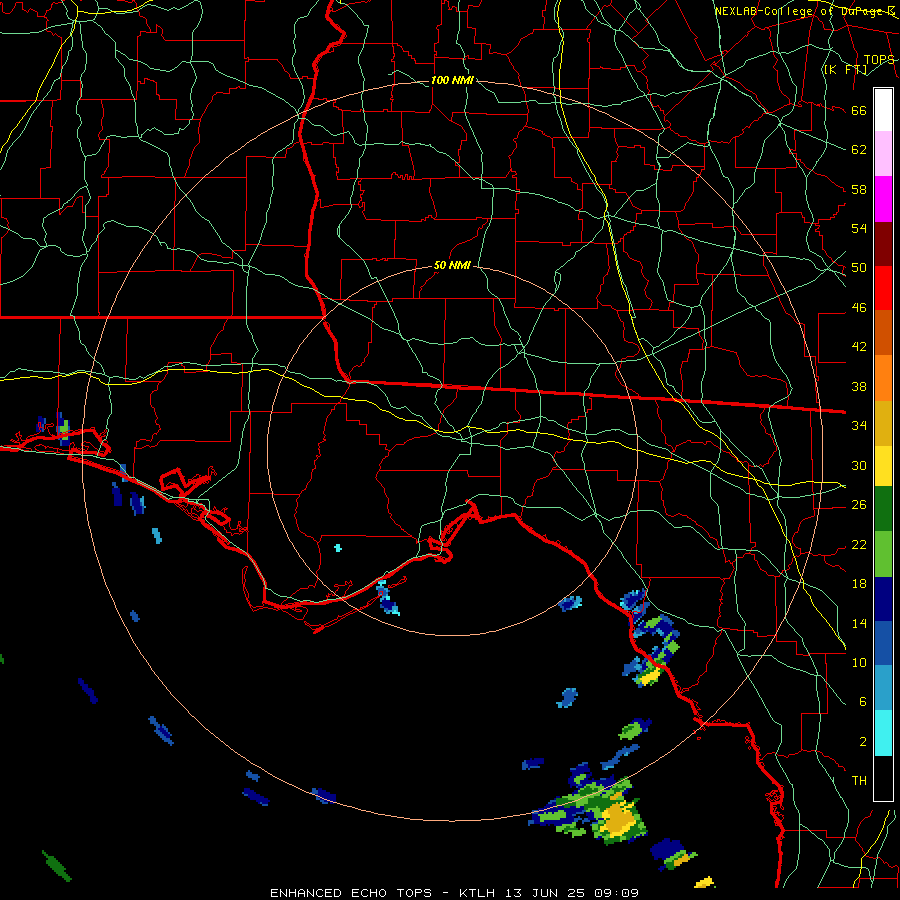Click the legend value "62"
Screen dimensions: 900x900
(x=859, y=150)
